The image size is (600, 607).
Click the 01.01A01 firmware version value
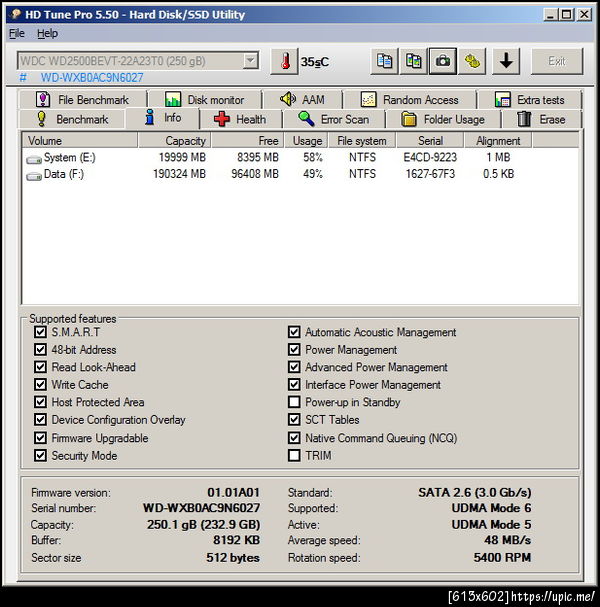point(233,492)
